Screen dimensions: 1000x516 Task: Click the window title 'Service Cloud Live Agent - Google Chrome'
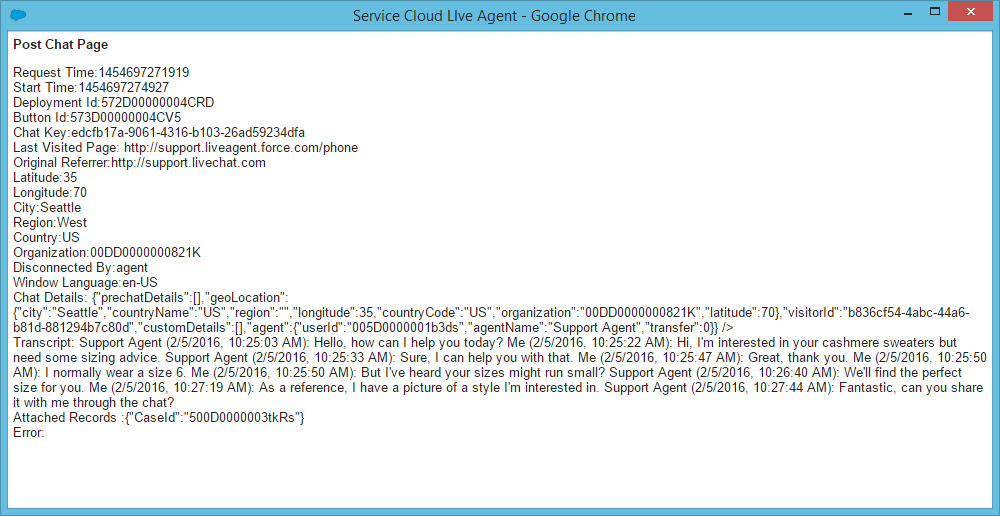click(x=494, y=15)
